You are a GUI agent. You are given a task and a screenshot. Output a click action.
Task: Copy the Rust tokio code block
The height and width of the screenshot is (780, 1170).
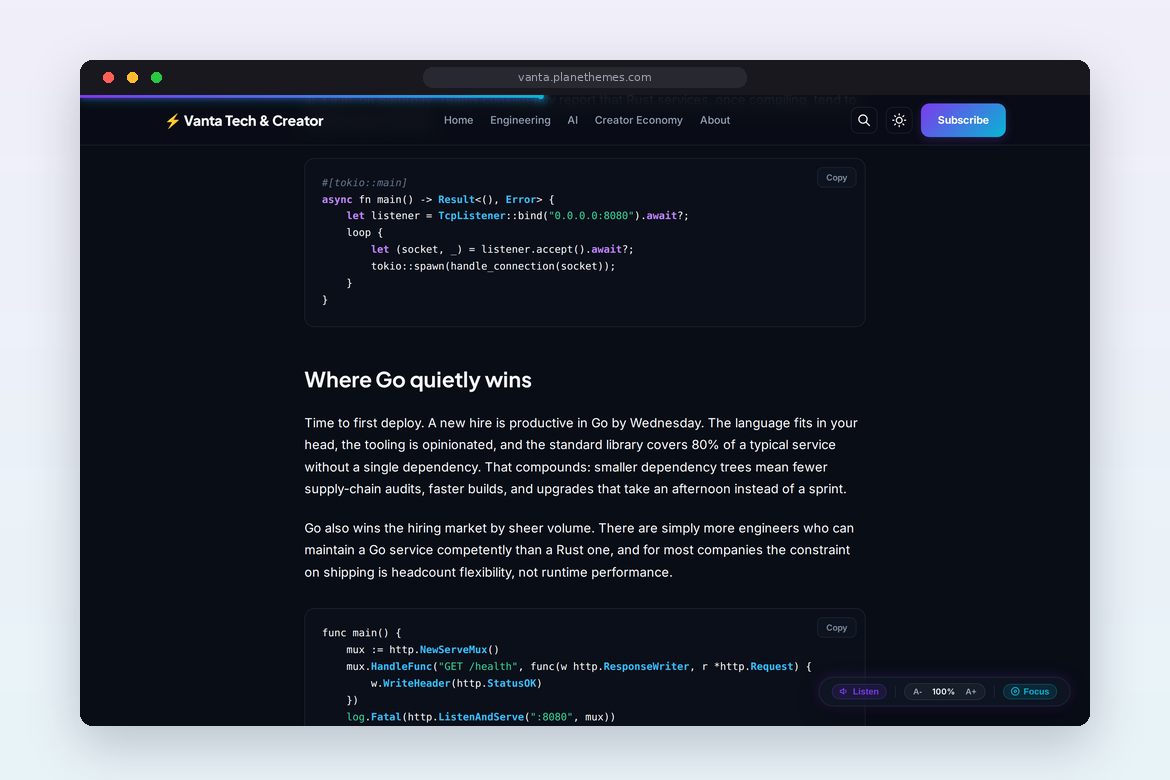click(836, 178)
